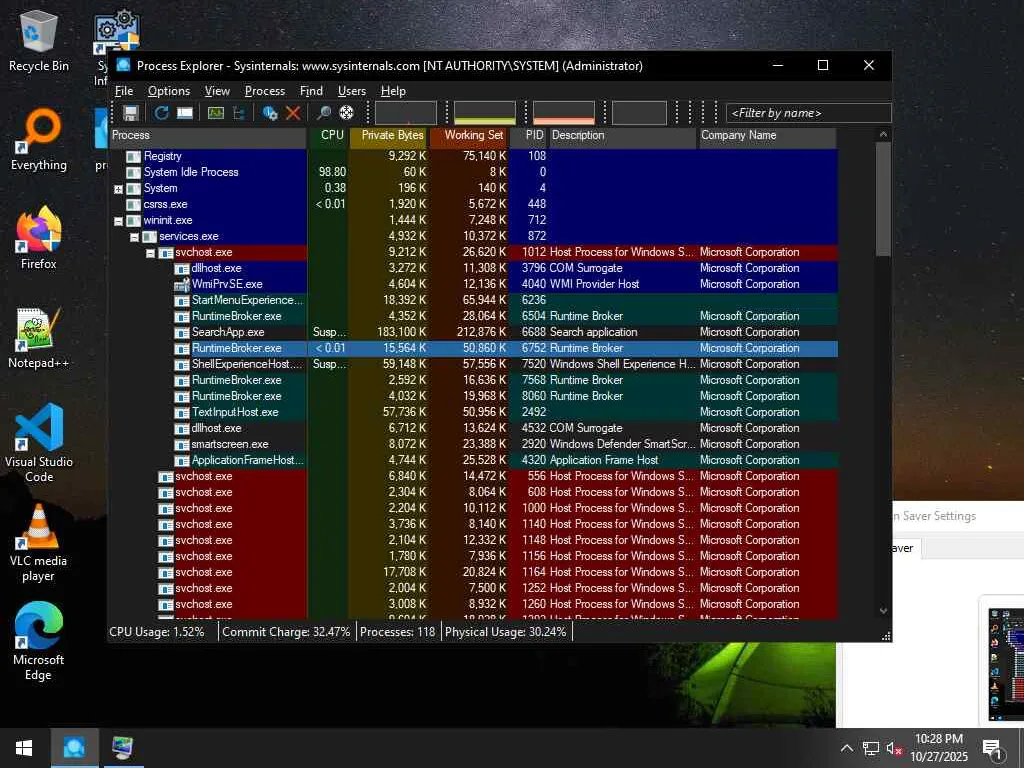Open the Find menu
The image size is (1024, 768).
click(x=311, y=91)
